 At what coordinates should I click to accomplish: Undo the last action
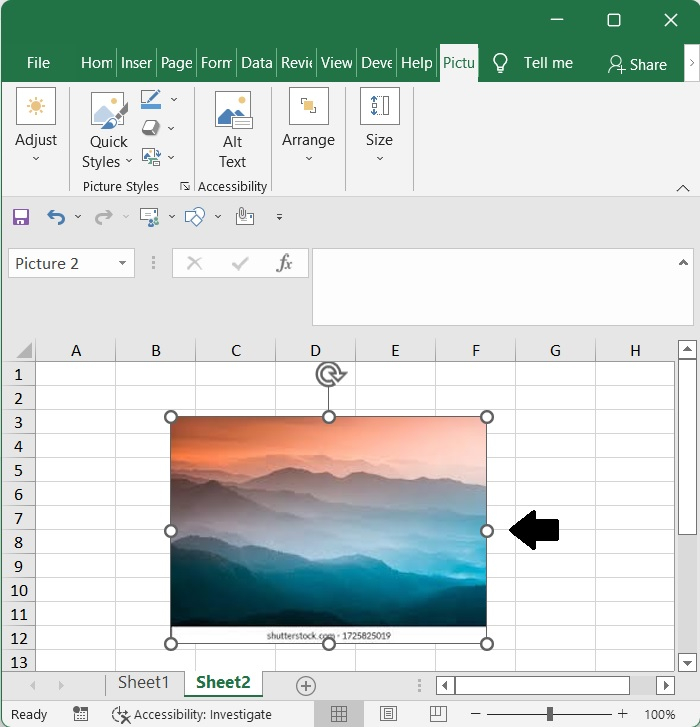(x=56, y=217)
